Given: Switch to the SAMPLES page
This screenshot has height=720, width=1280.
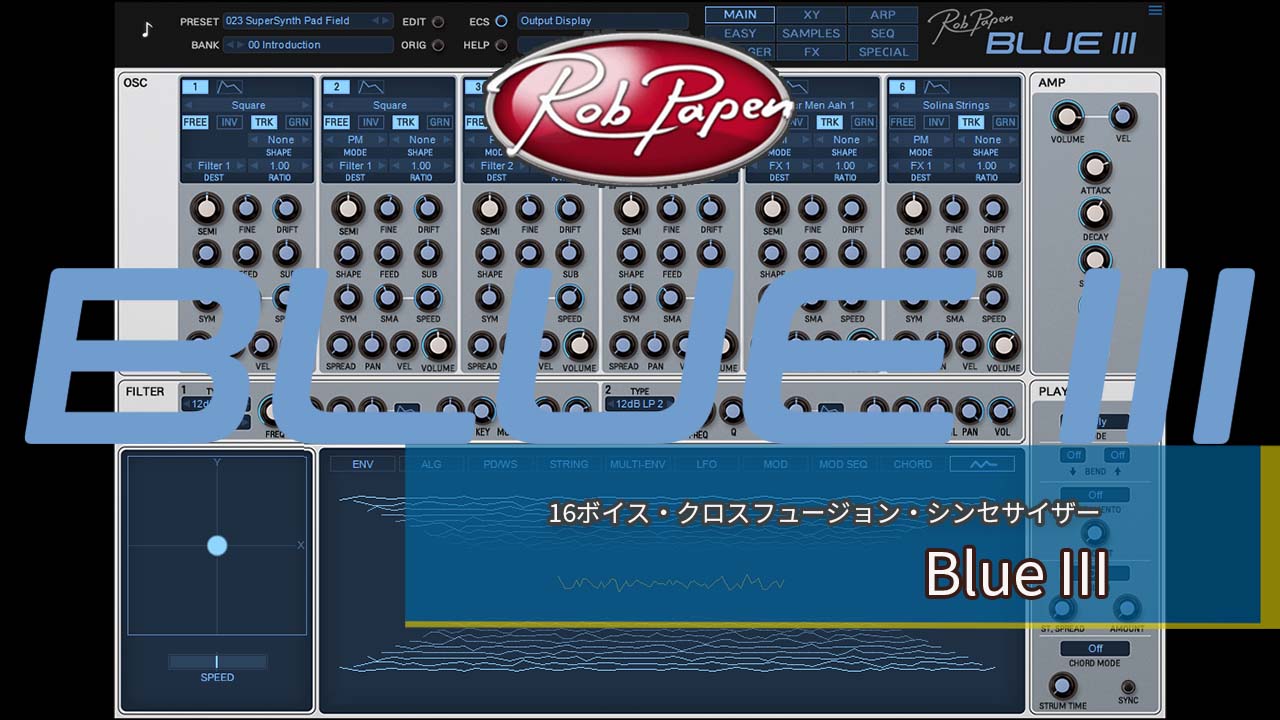Looking at the screenshot, I should (x=811, y=33).
